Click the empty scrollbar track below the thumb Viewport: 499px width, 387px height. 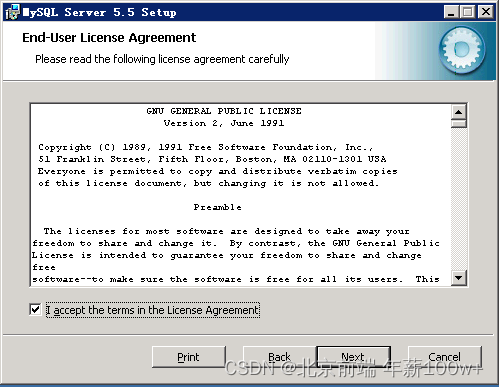point(459,199)
